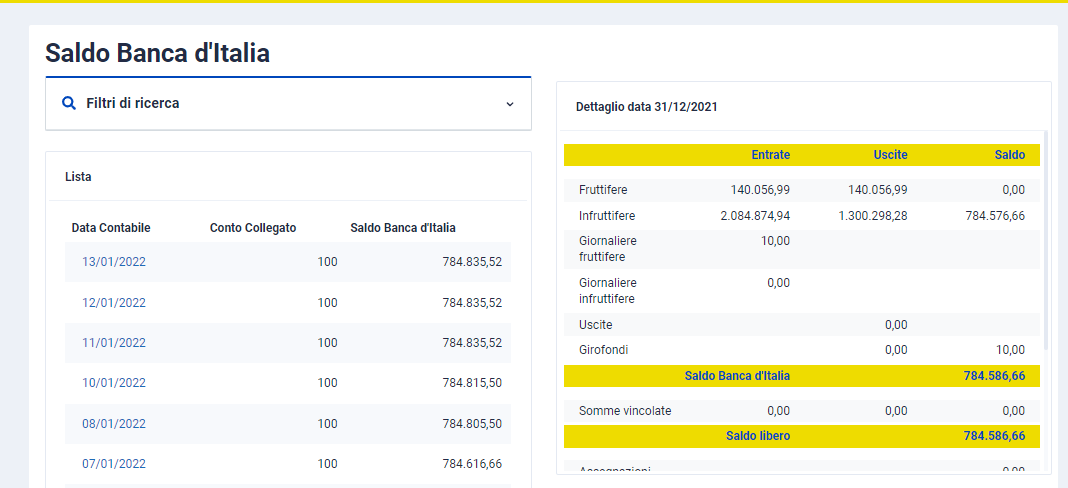The image size is (1068, 488).
Task: Sort by Data Contabile column header
Action: [x=111, y=228]
